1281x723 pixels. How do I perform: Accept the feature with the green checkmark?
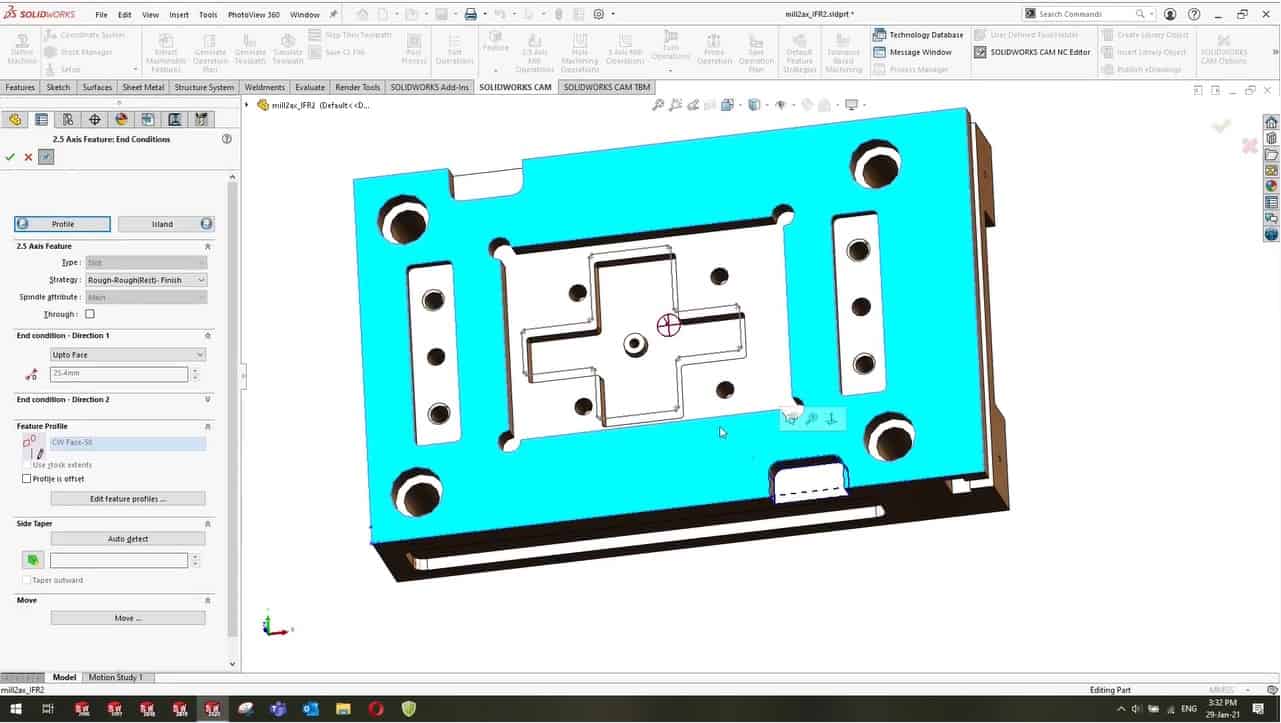click(10, 157)
